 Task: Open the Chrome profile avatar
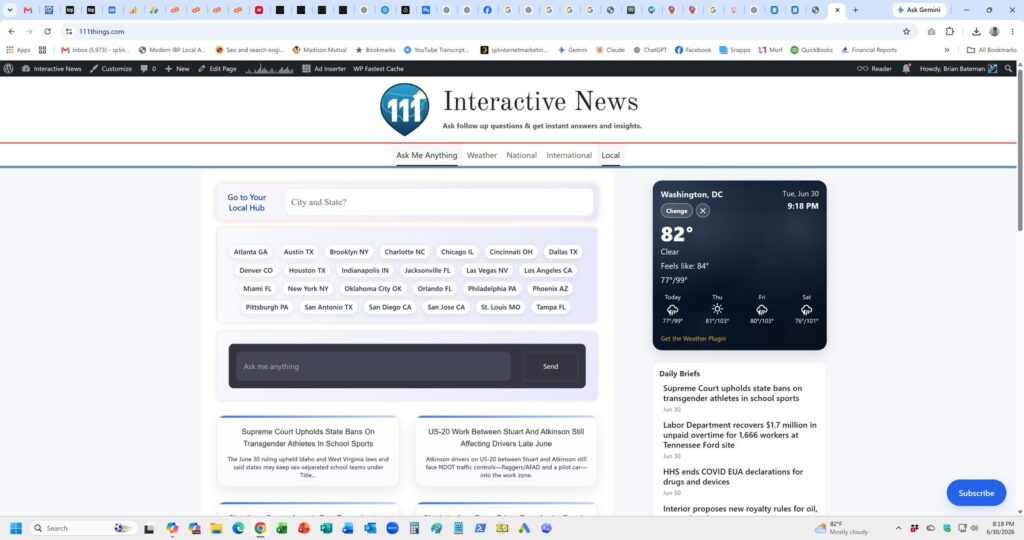point(994,31)
